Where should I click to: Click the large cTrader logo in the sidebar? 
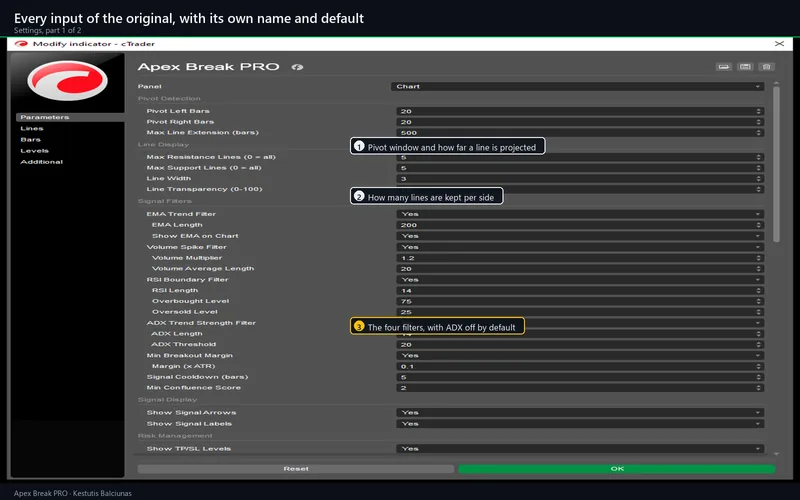(x=67, y=80)
